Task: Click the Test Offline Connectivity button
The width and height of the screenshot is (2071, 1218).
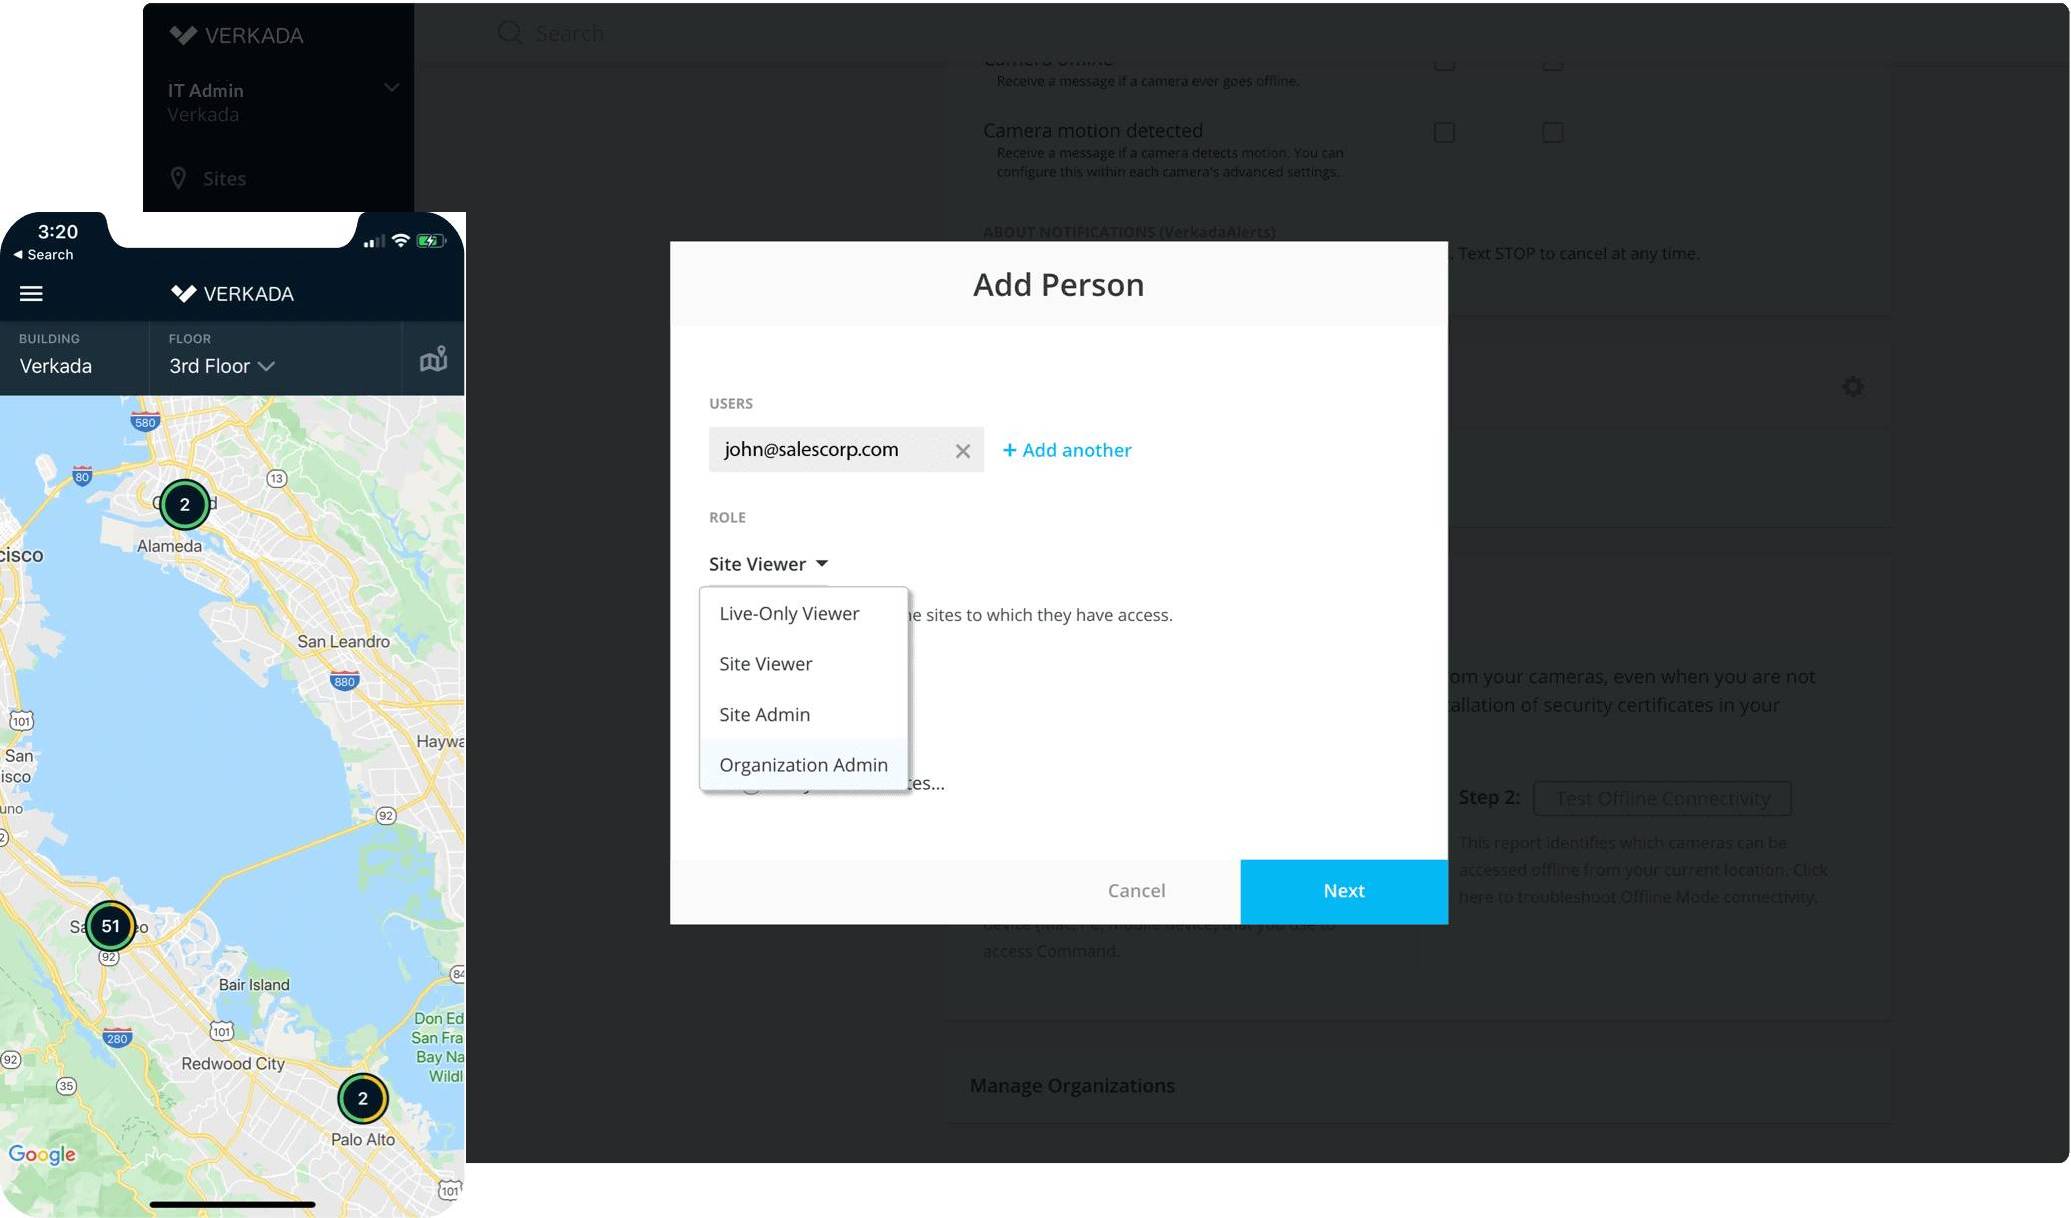Action: coord(1662,798)
